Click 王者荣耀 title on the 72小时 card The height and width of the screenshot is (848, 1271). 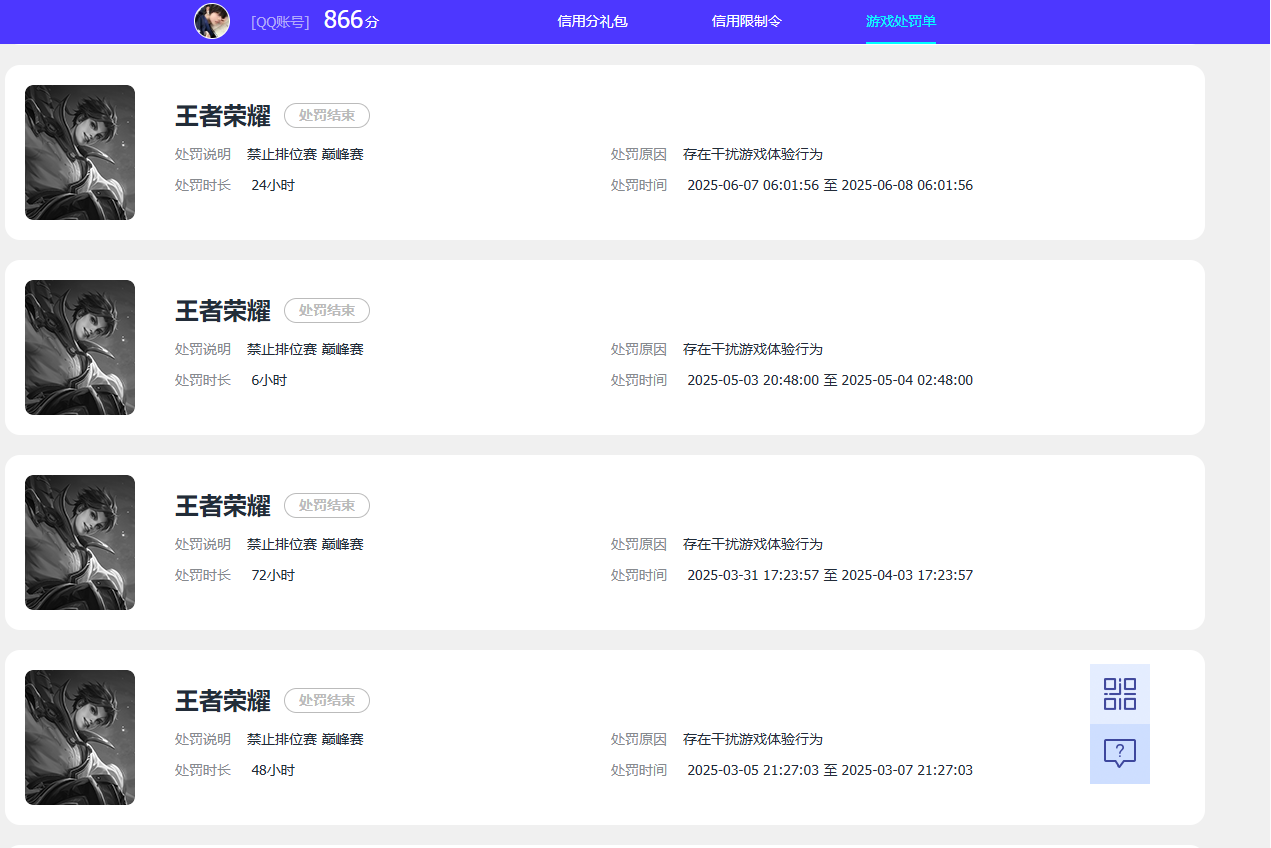223,506
